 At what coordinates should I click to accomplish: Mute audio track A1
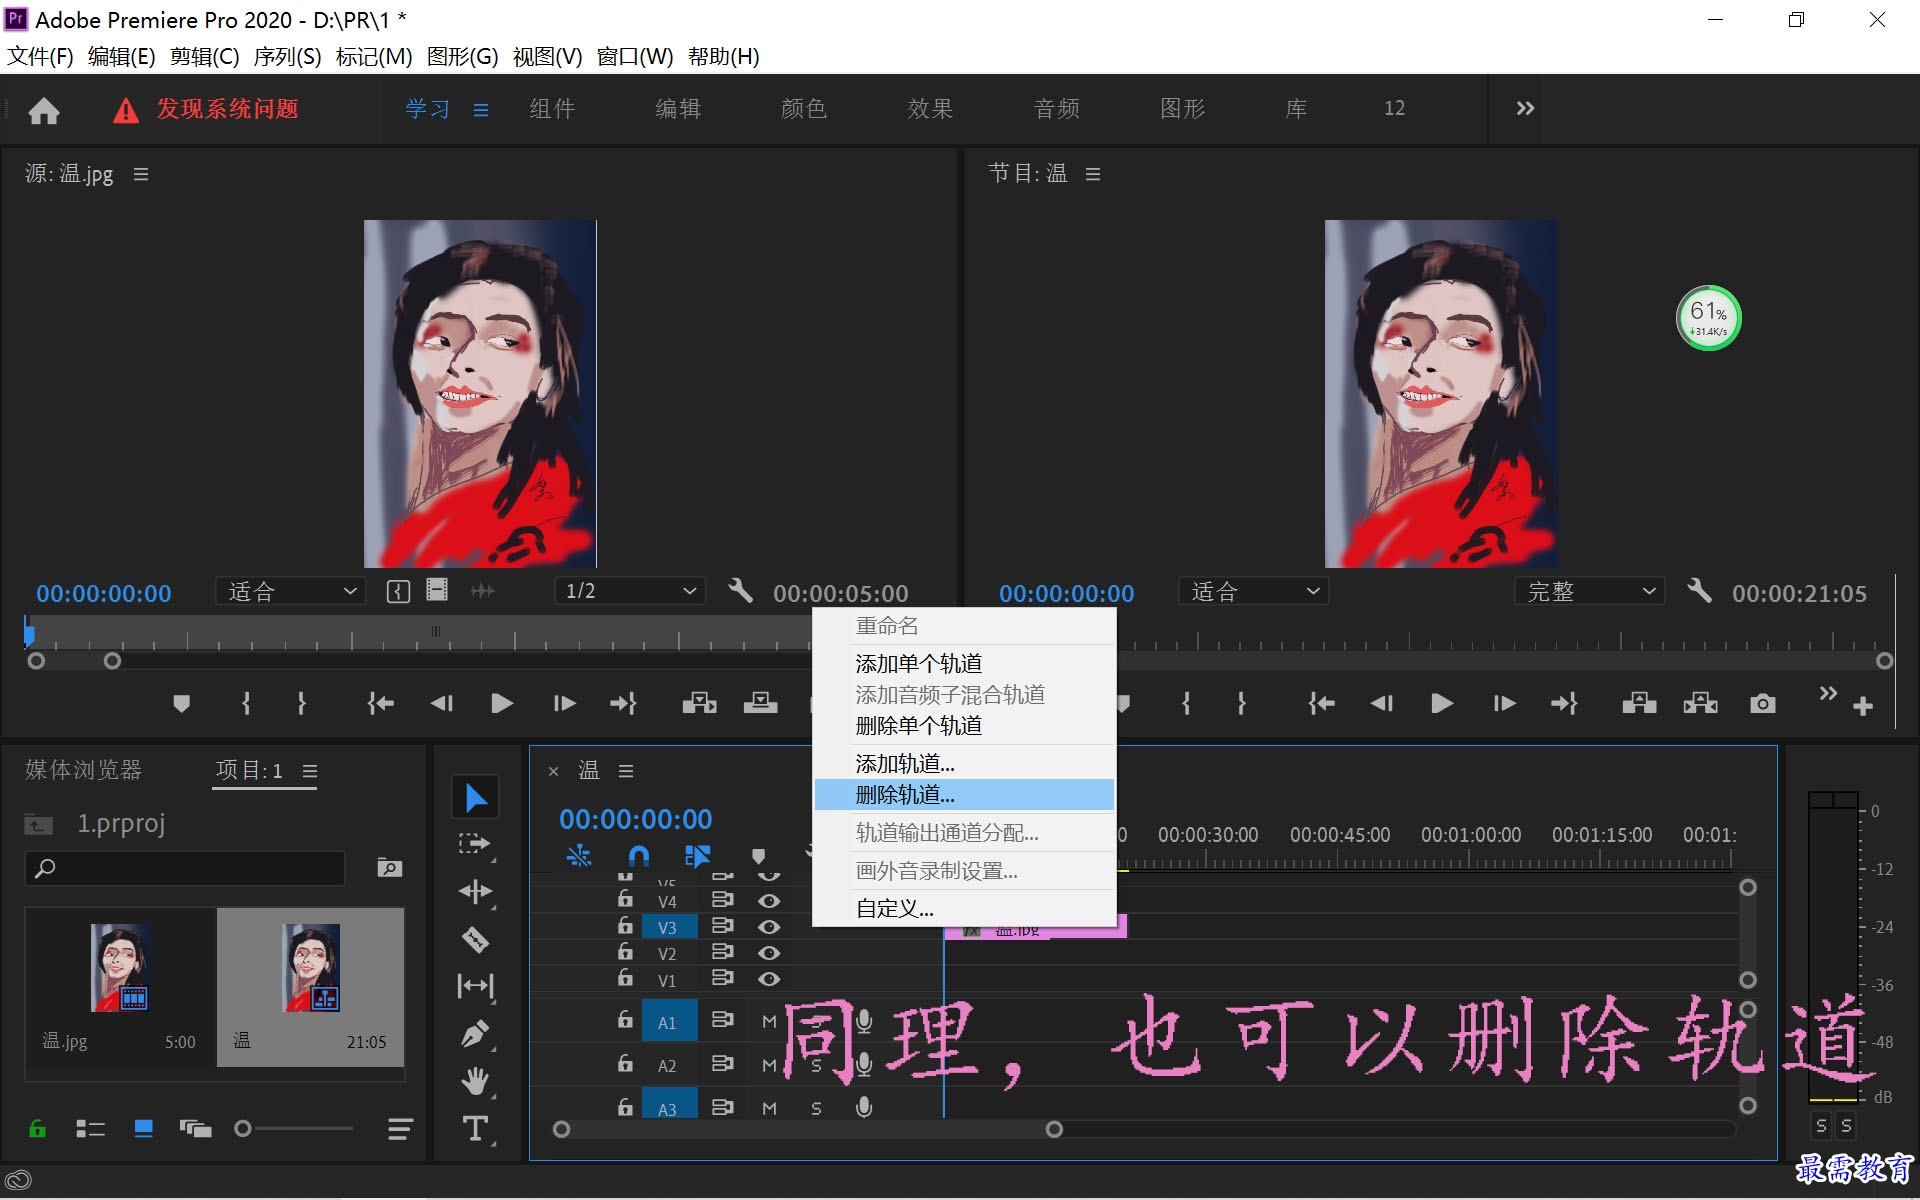pyautogui.click(x=769, y=1021)
